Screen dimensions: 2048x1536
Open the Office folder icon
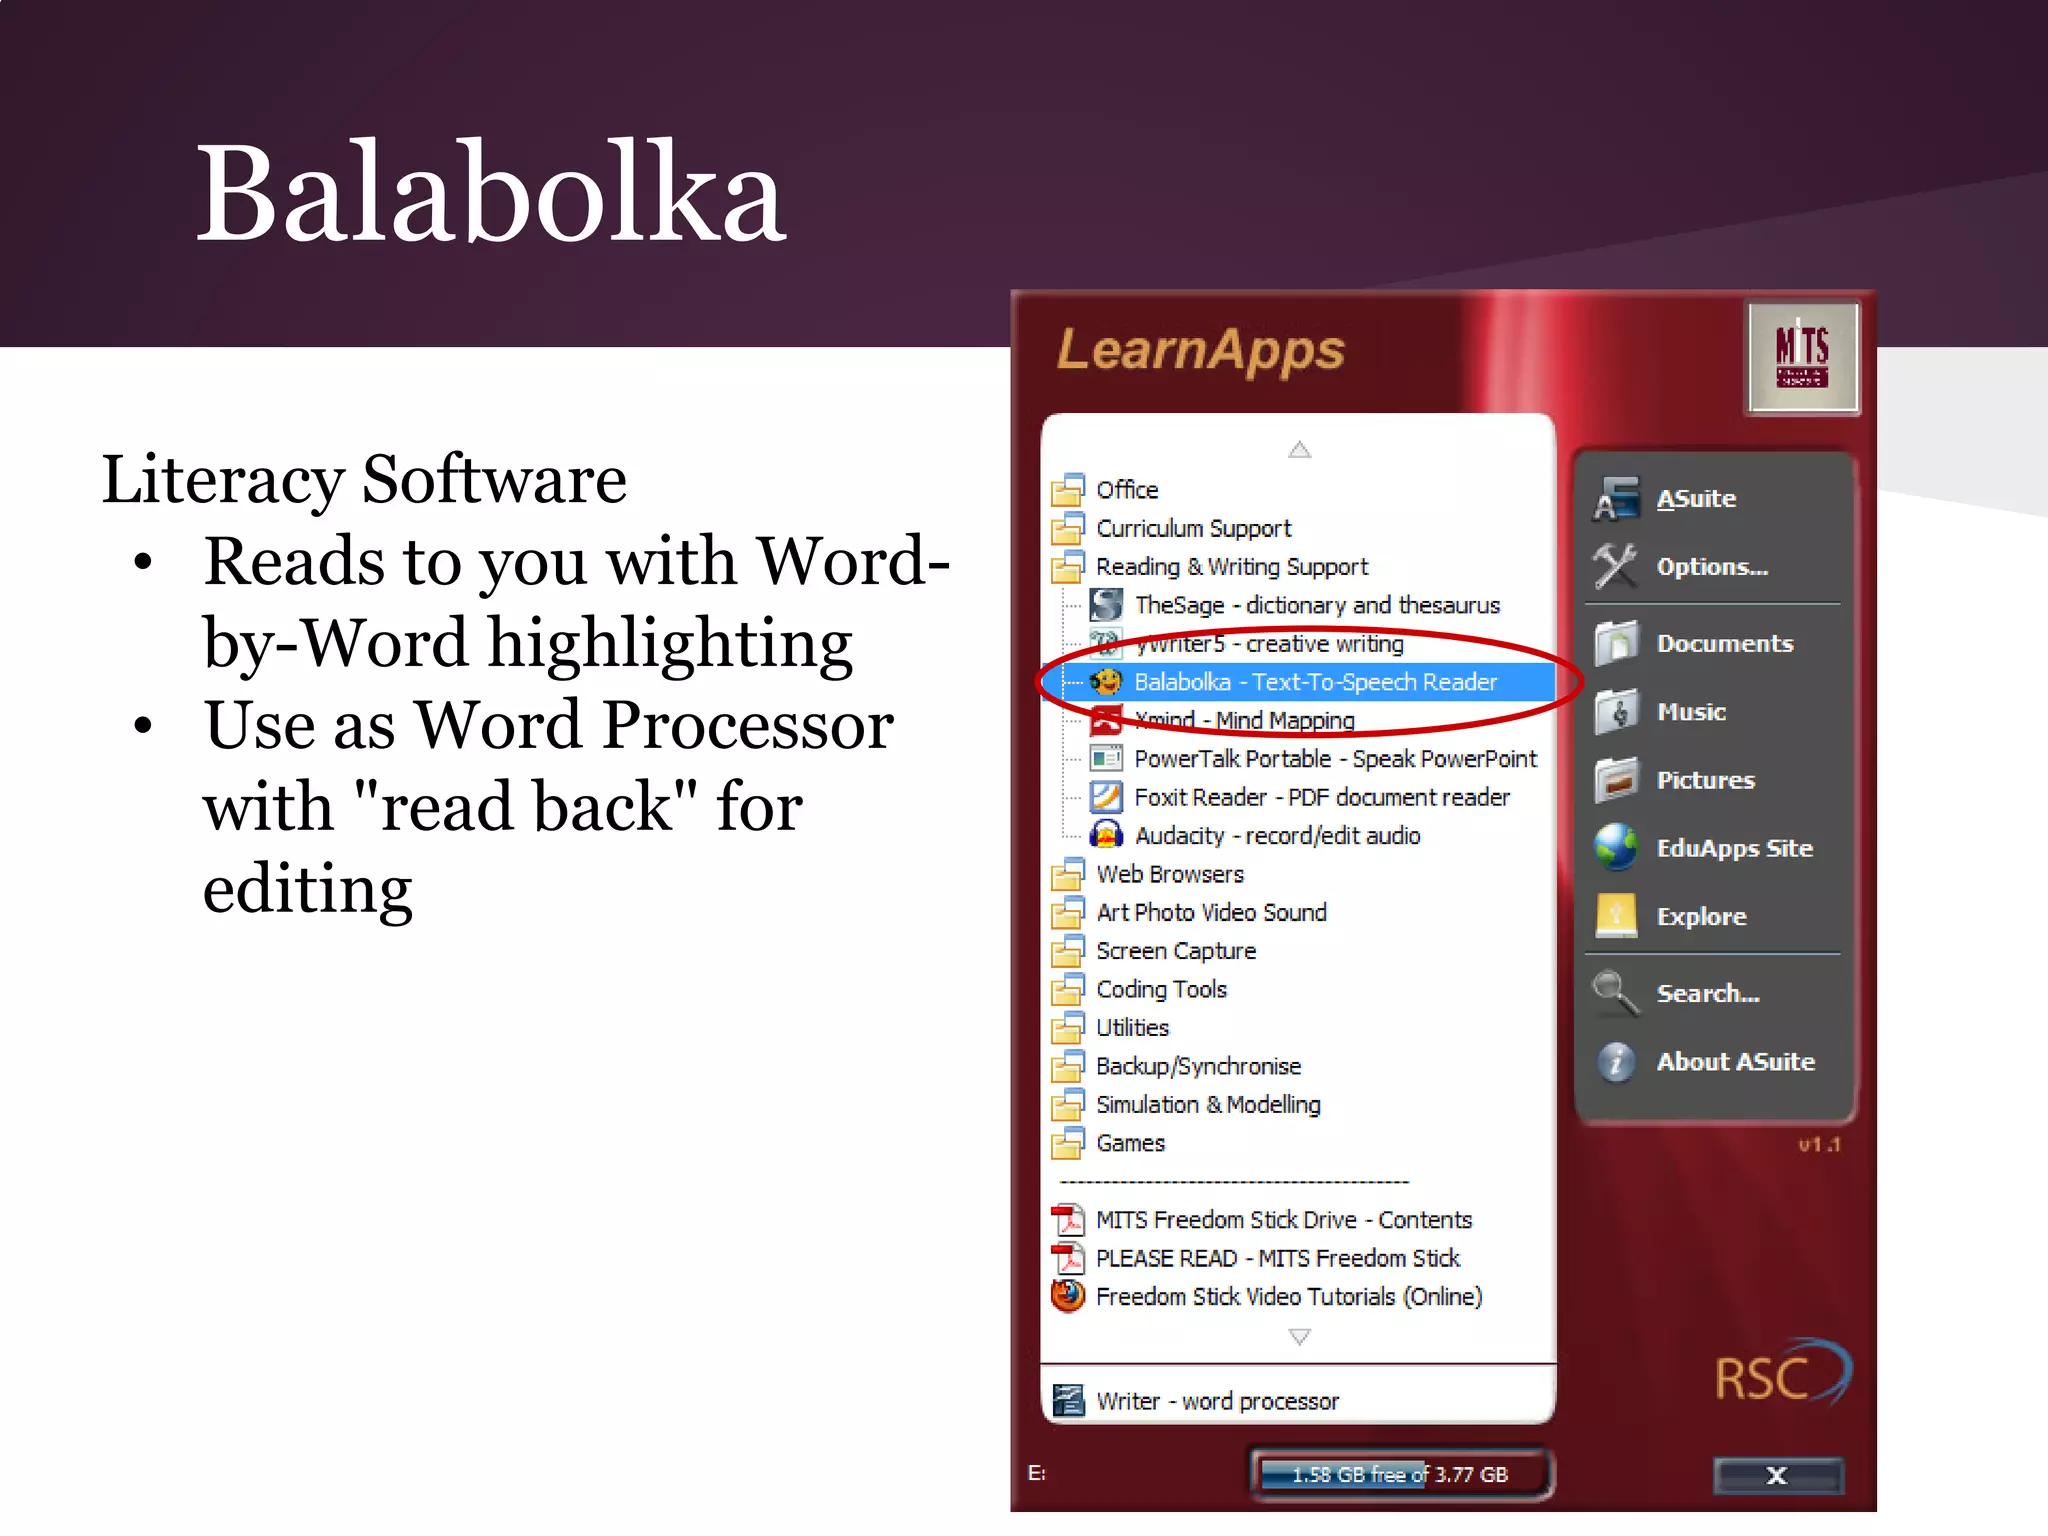coord(1068,490)
